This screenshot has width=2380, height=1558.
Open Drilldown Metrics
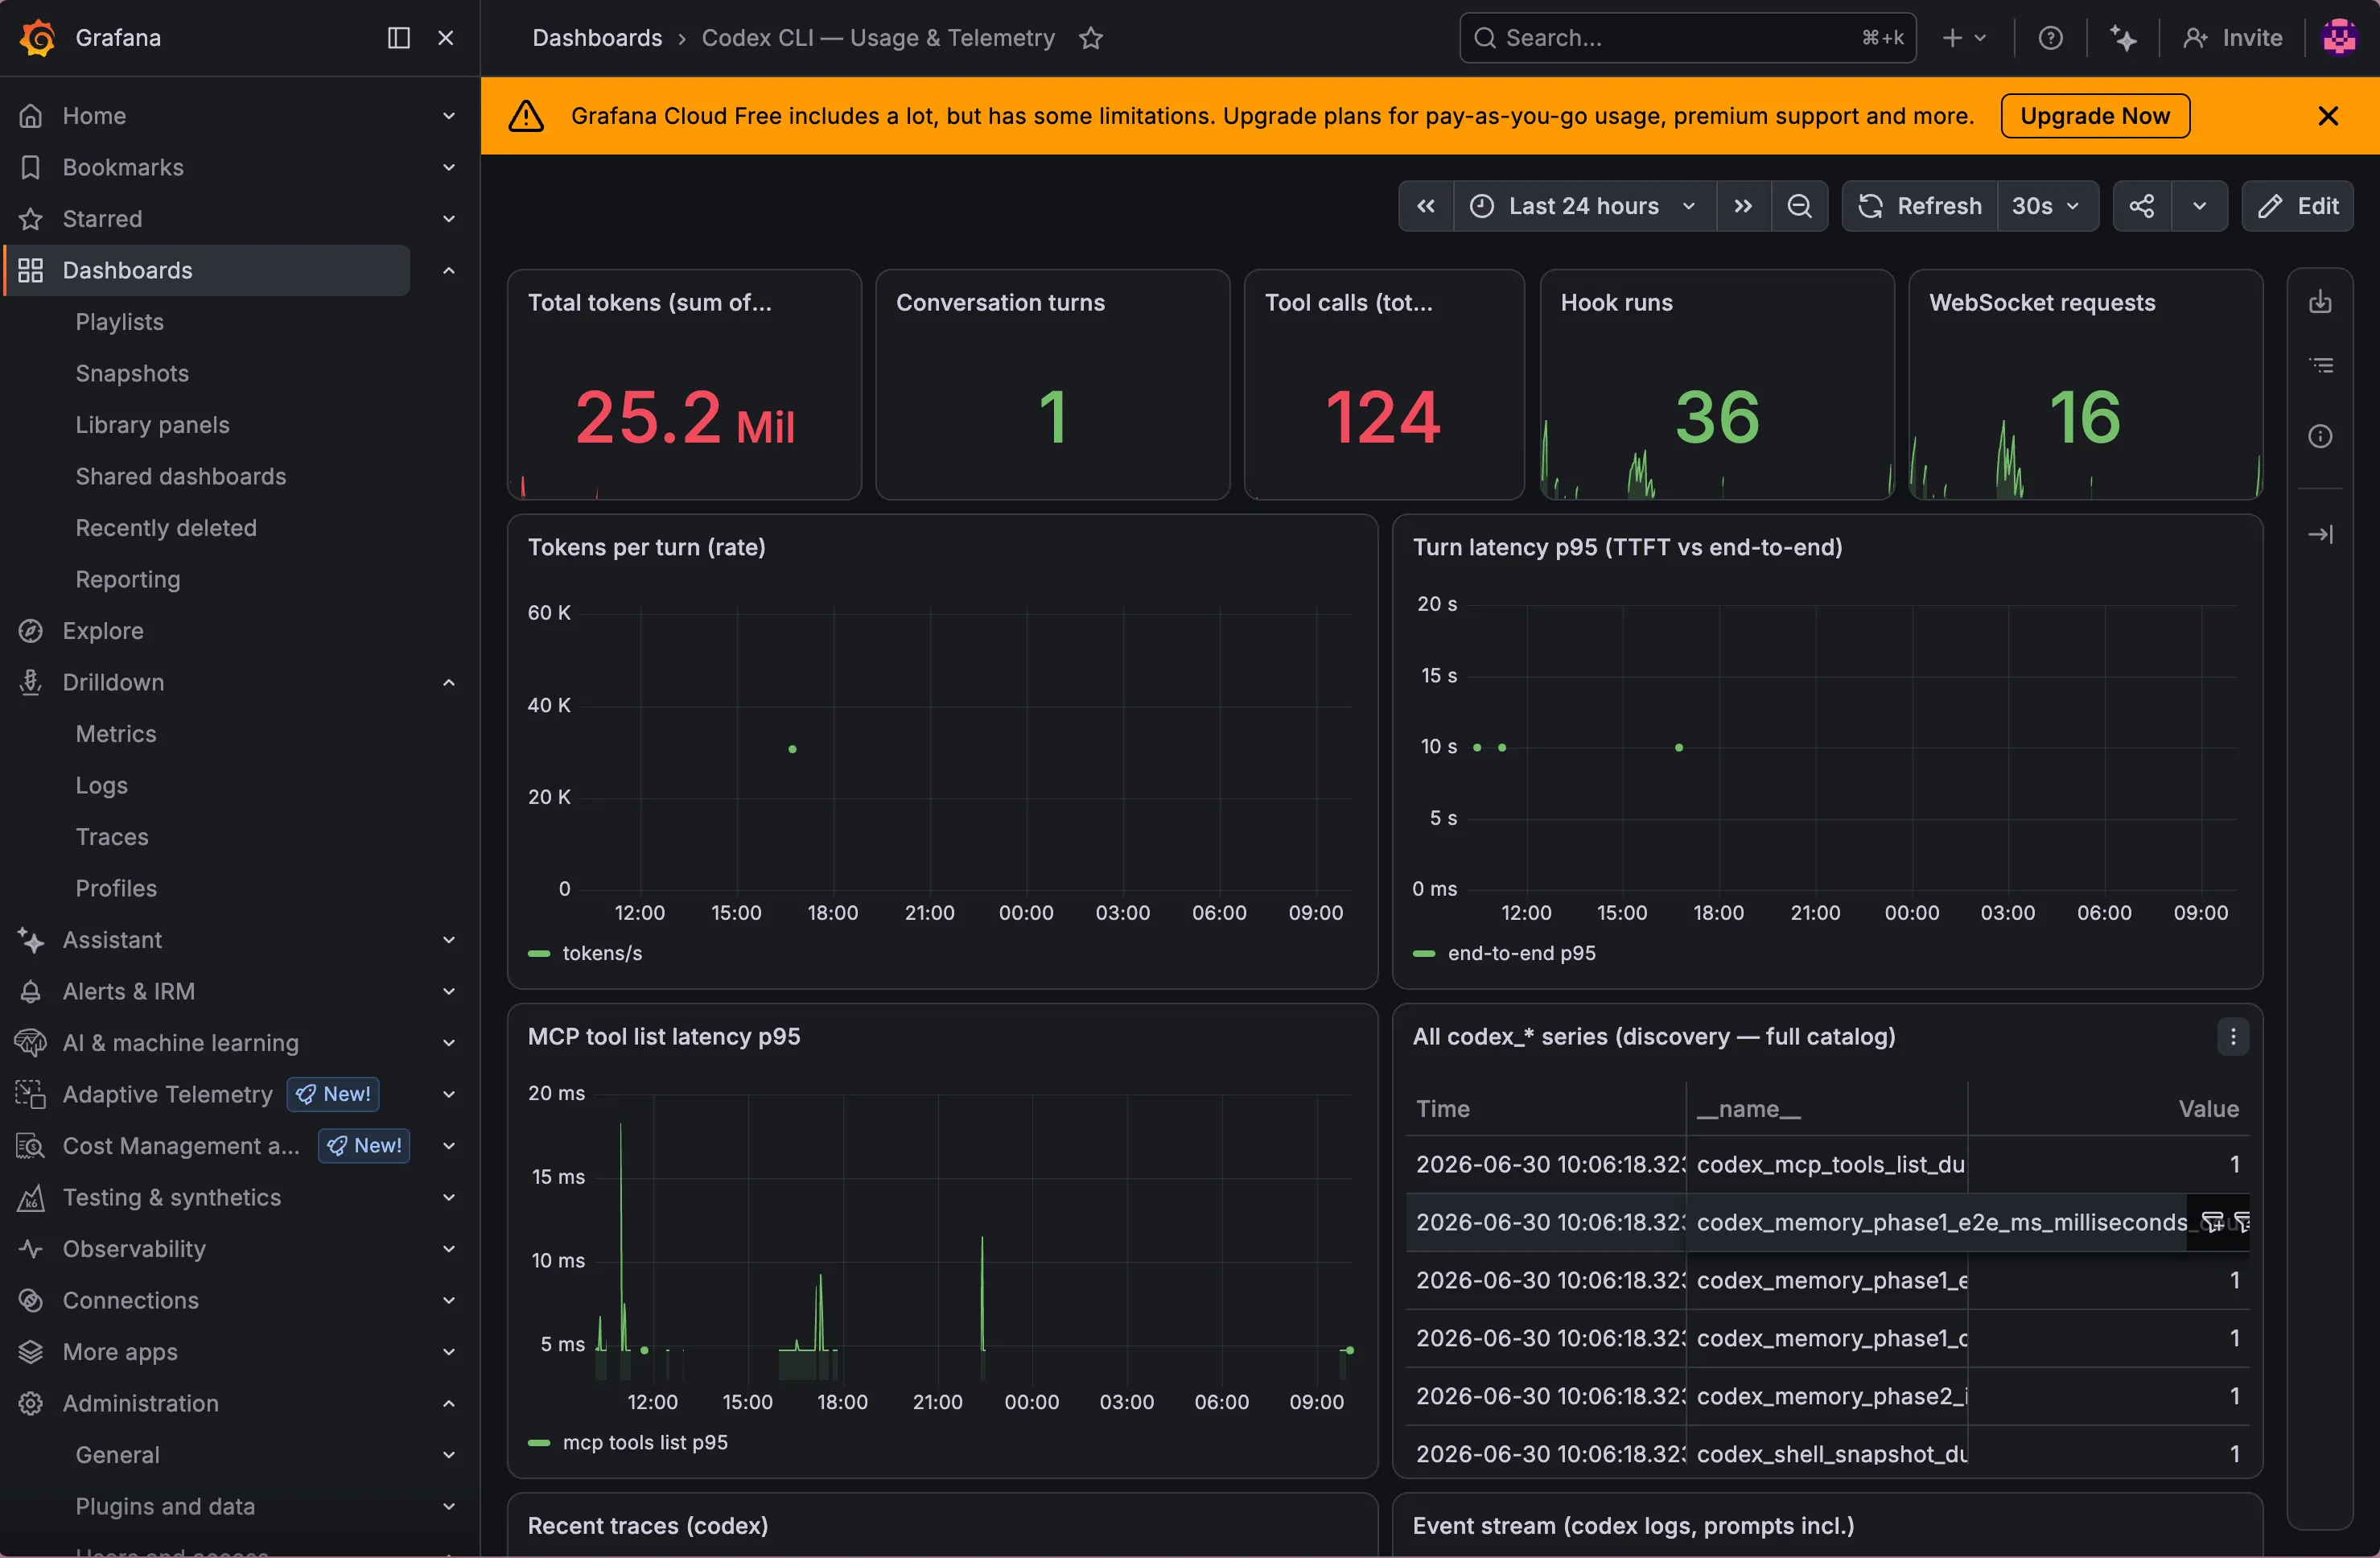pos(116,734)
